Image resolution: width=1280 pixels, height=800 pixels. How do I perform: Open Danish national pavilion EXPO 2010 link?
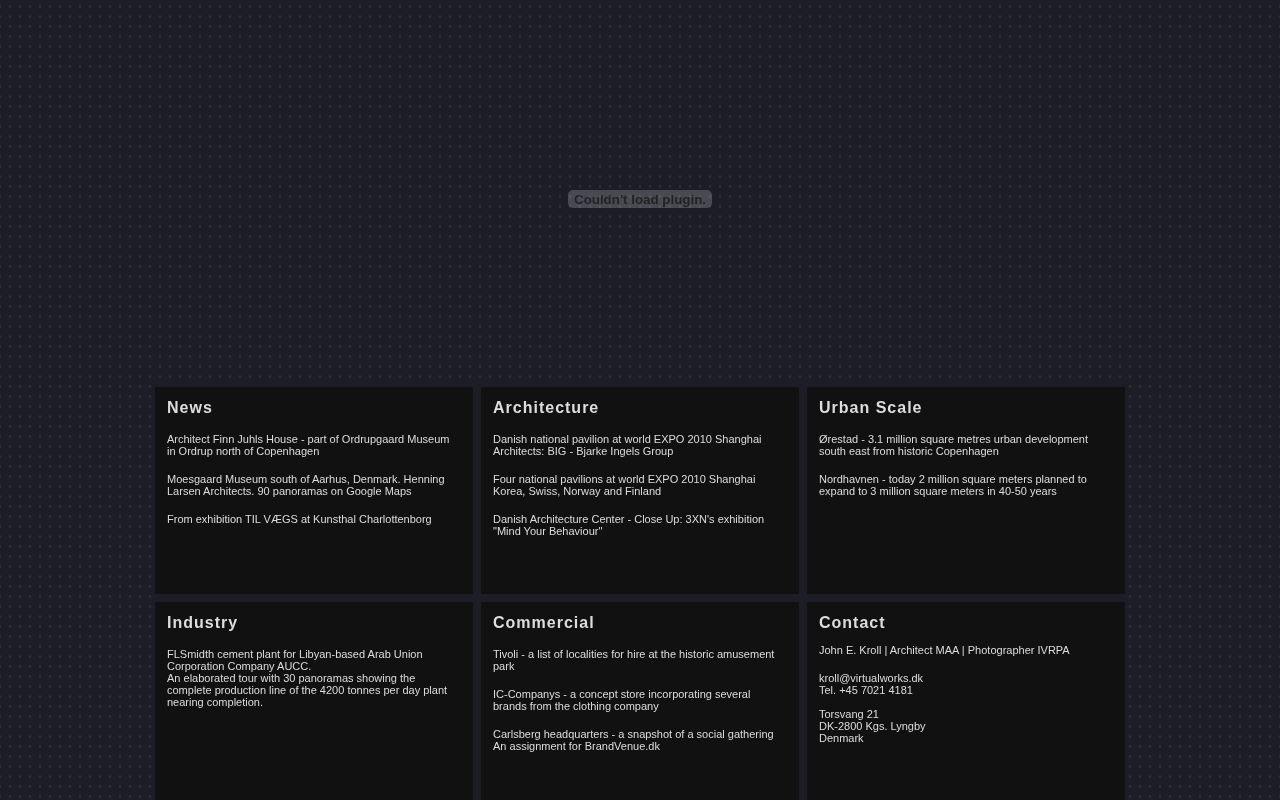[x=627, y=445]
